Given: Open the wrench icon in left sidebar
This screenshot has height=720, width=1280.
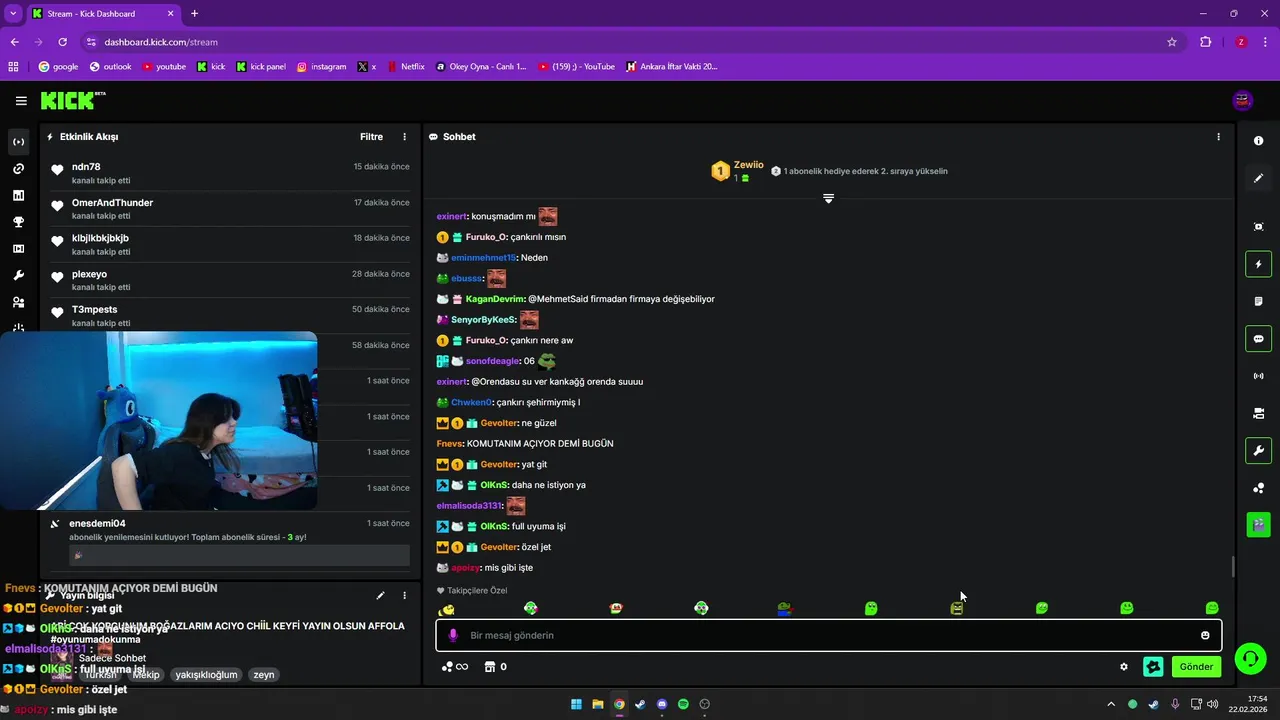Looking at the screenshot, I should pos(18,275).
